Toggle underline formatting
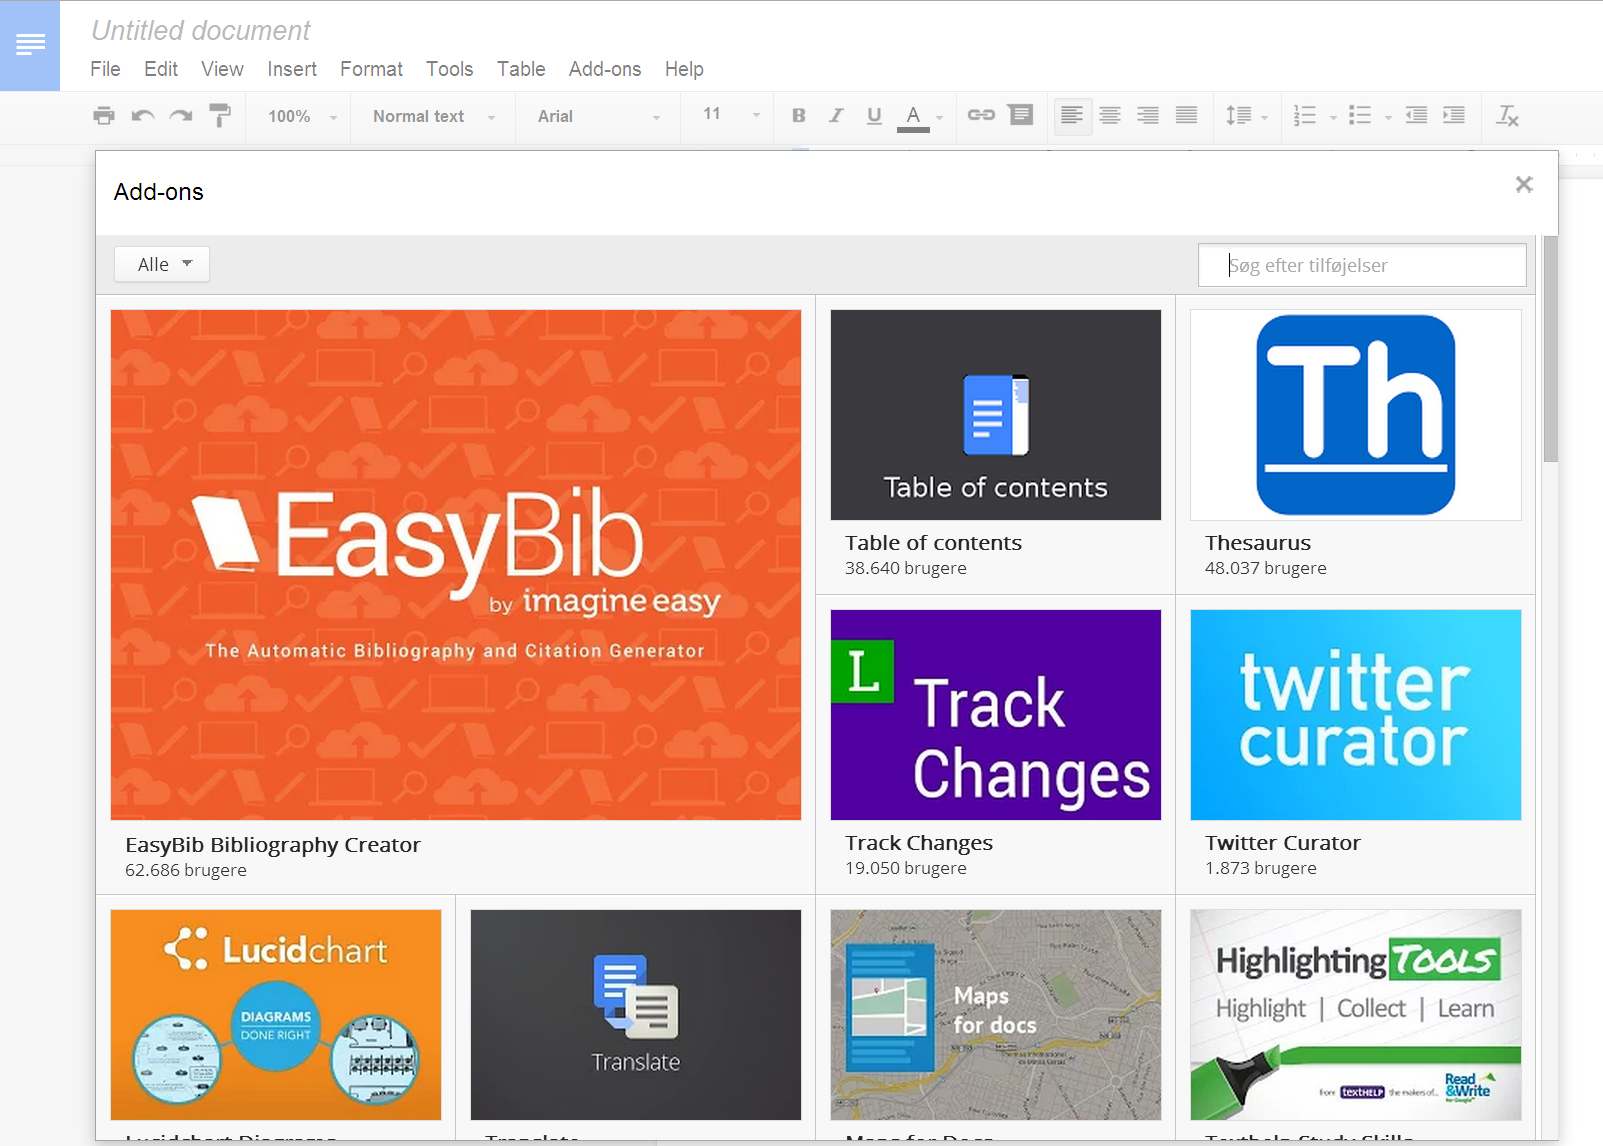1603x1146 pixels. (874, 116)
